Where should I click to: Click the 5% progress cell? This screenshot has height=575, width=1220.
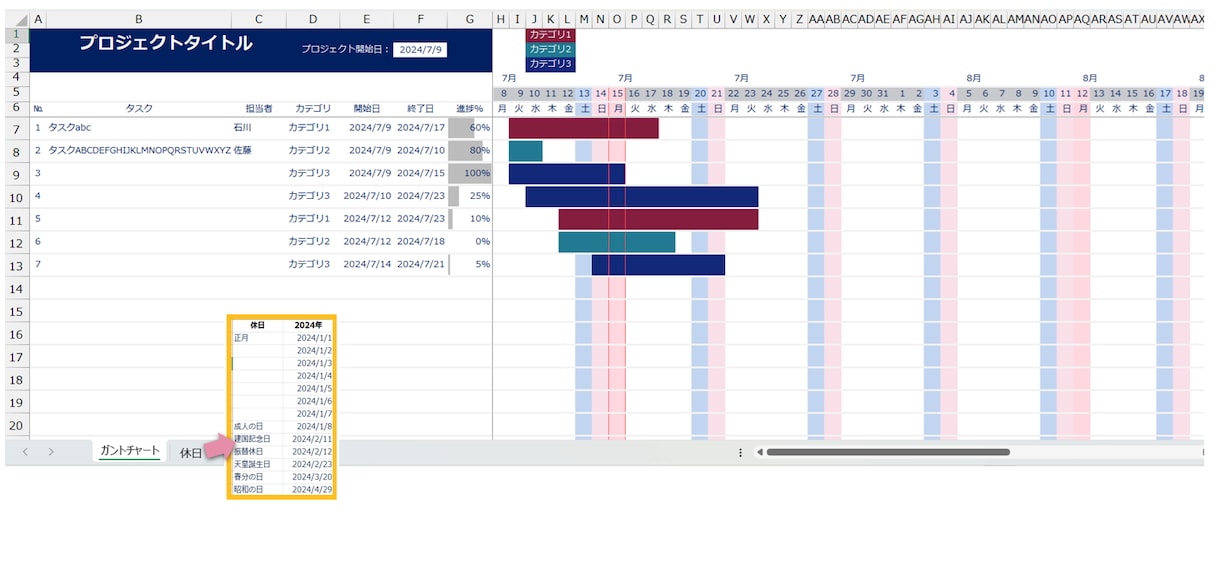(x=470, y=264)
